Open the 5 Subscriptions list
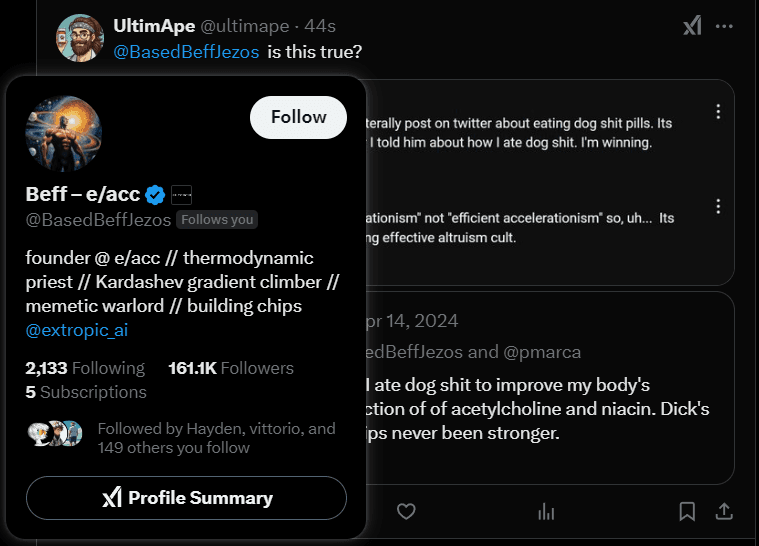The height and width of the screenshot is (546, 759). coord(86,392)
